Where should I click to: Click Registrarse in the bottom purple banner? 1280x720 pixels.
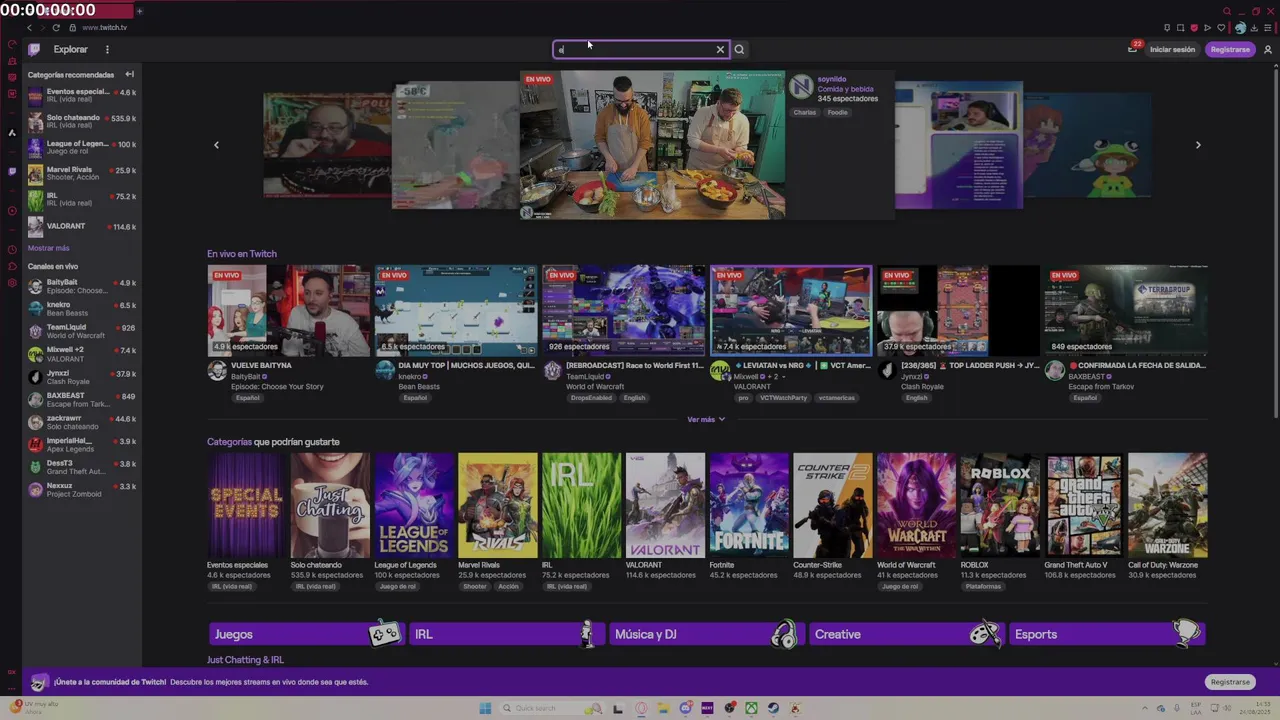point(1230,682)
